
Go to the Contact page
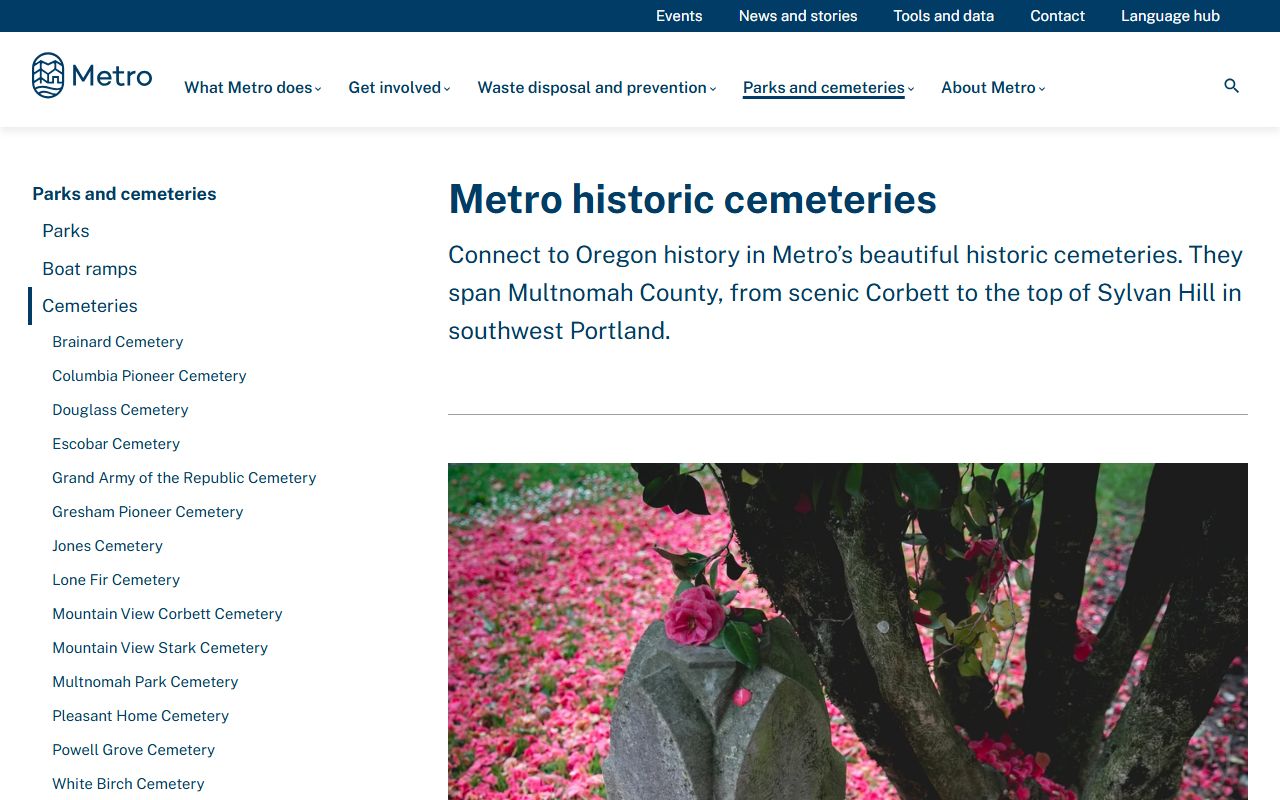pyautogui.click(x=1057, y=16)
